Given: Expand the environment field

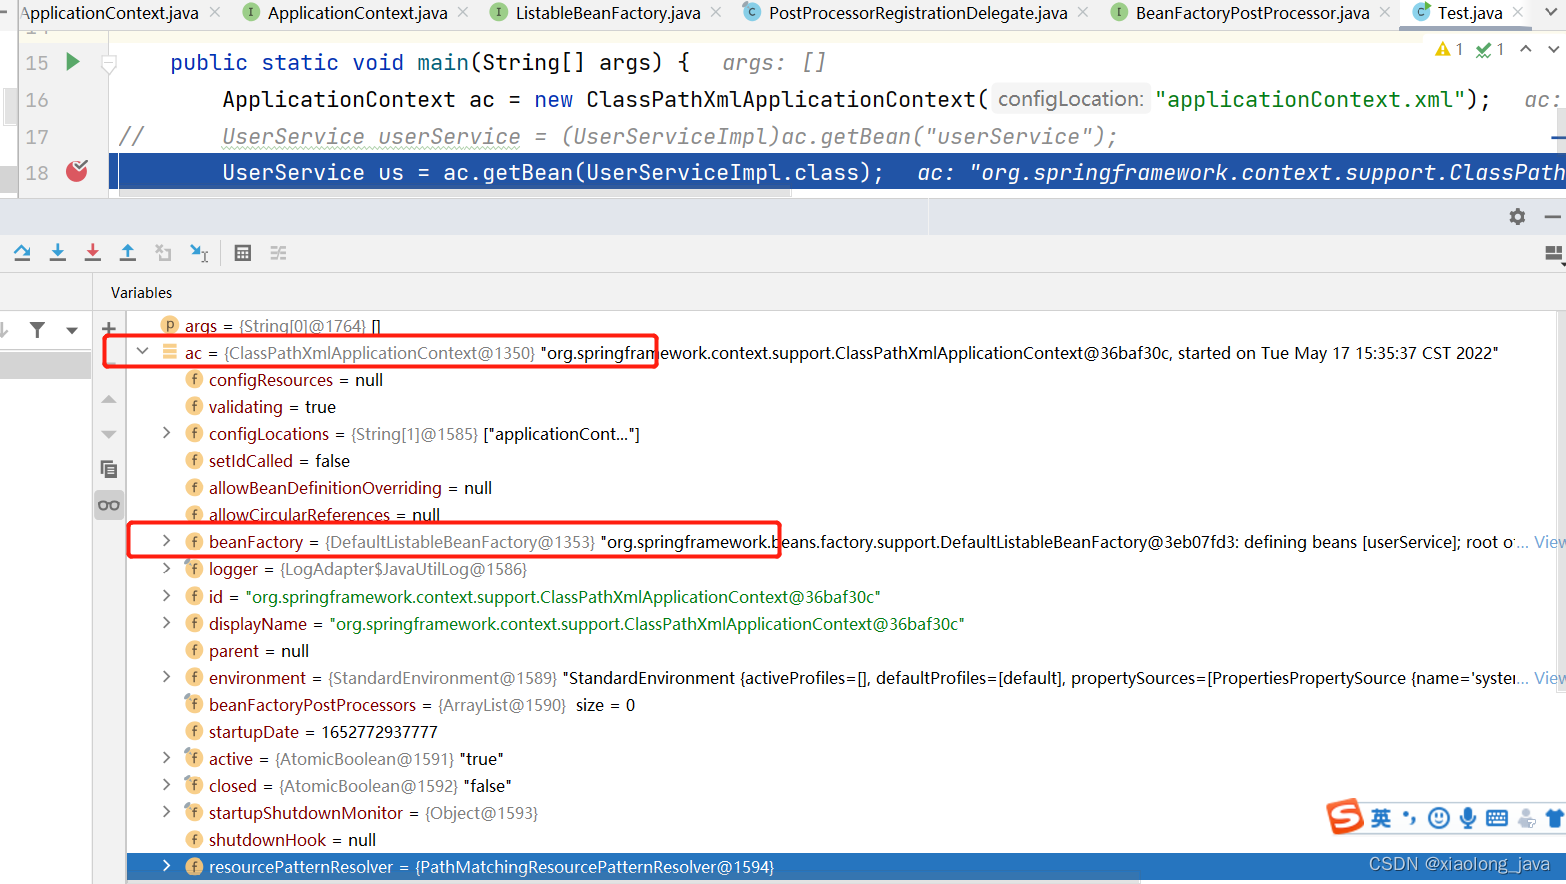Looking at the screenshot, I should [x=167, y=676].
